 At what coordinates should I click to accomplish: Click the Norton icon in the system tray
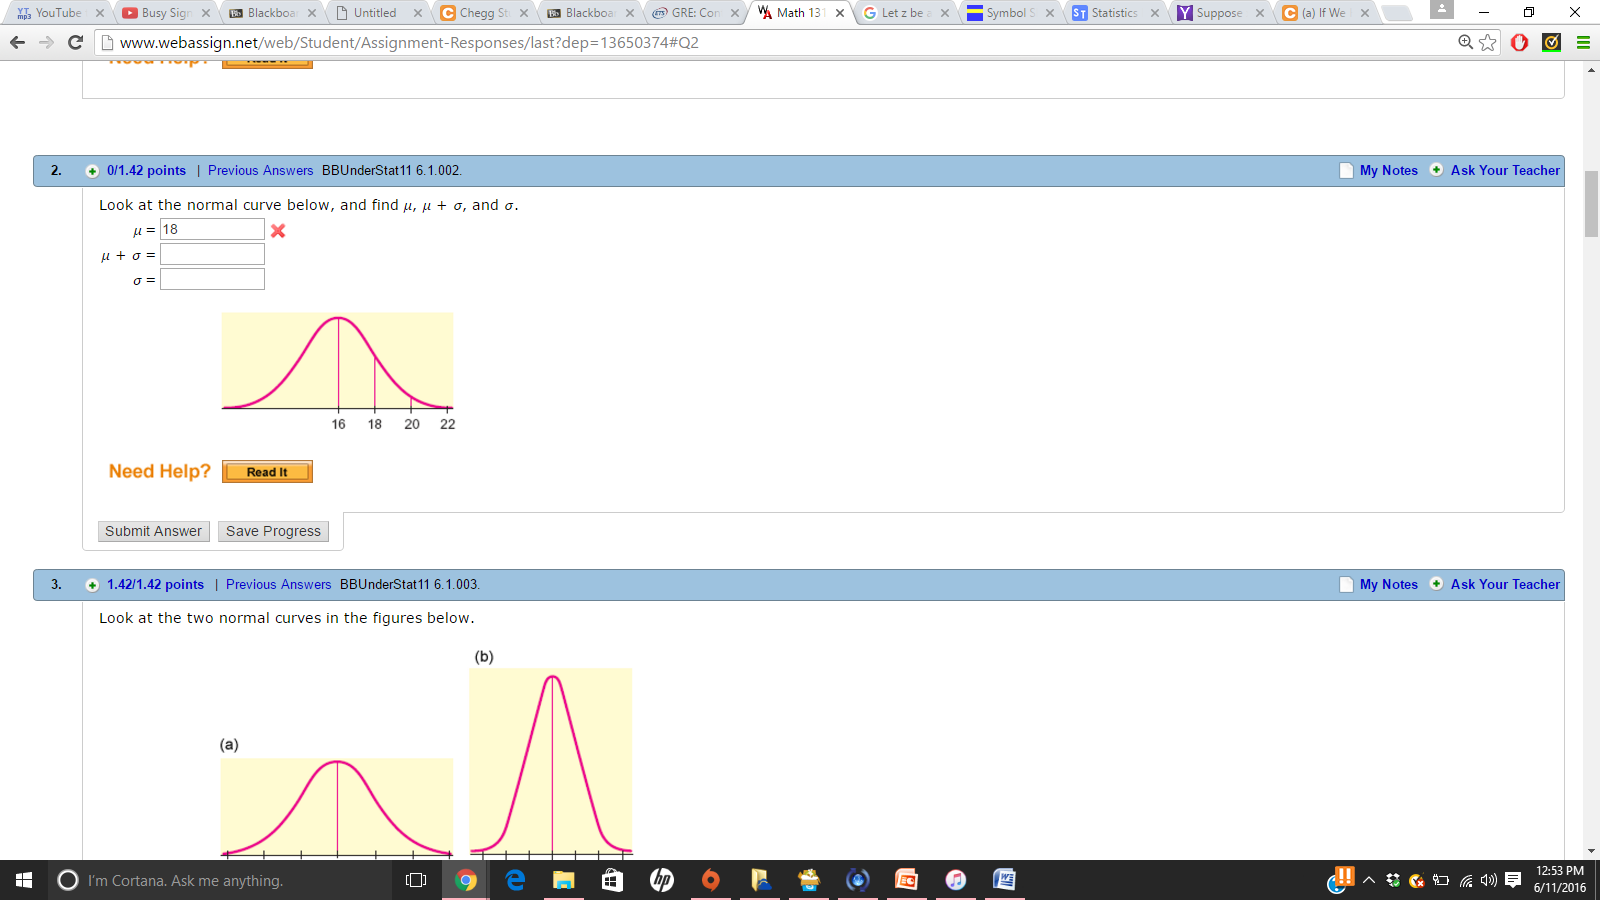coord(1416,881)
